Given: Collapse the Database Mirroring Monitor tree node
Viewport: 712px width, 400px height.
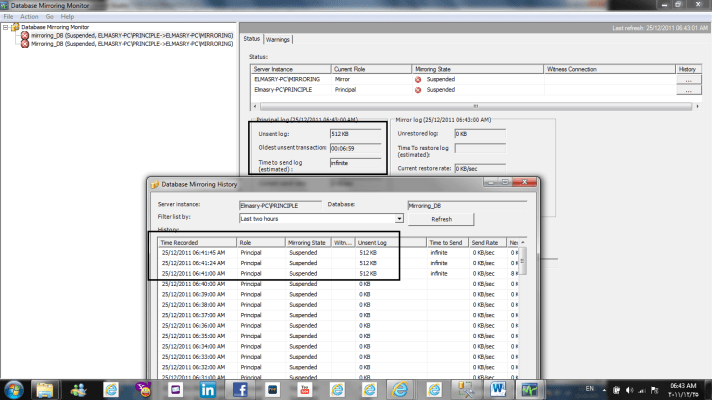Looking at the screenshot, I should pyautogui.click(x=5, y=27).
